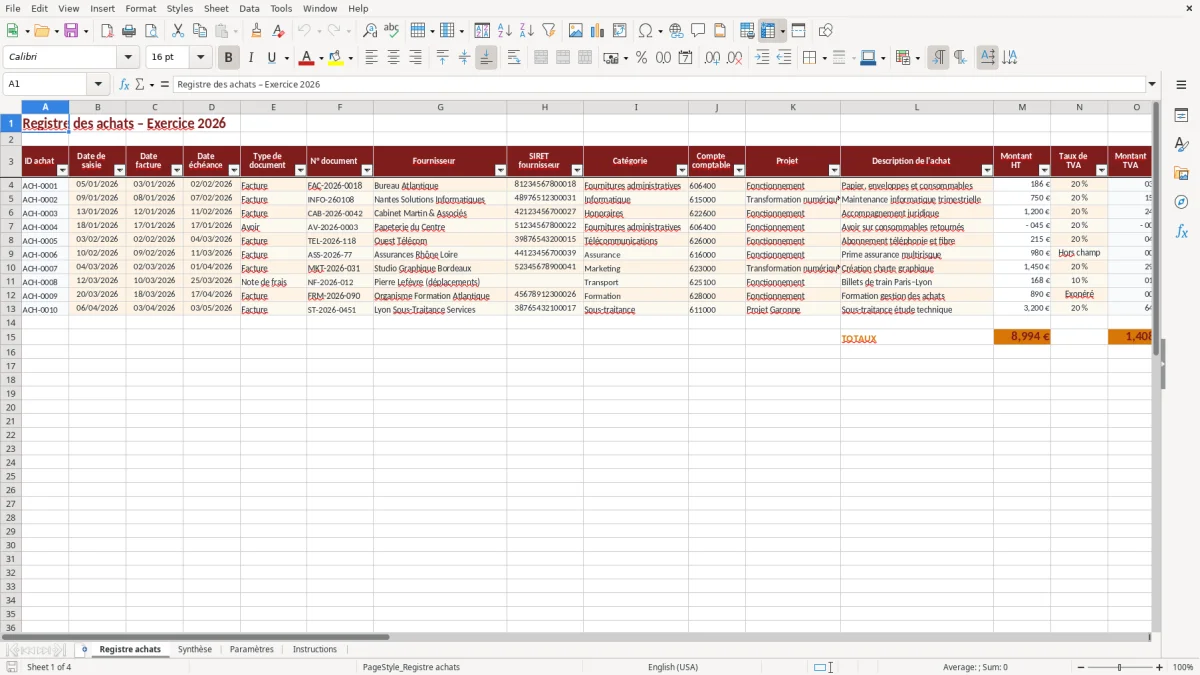Toggle Wrap Text
Image resolution: width=1200 pixels, height=675 pixels.
pyautogui.click(x=514, y=58)
